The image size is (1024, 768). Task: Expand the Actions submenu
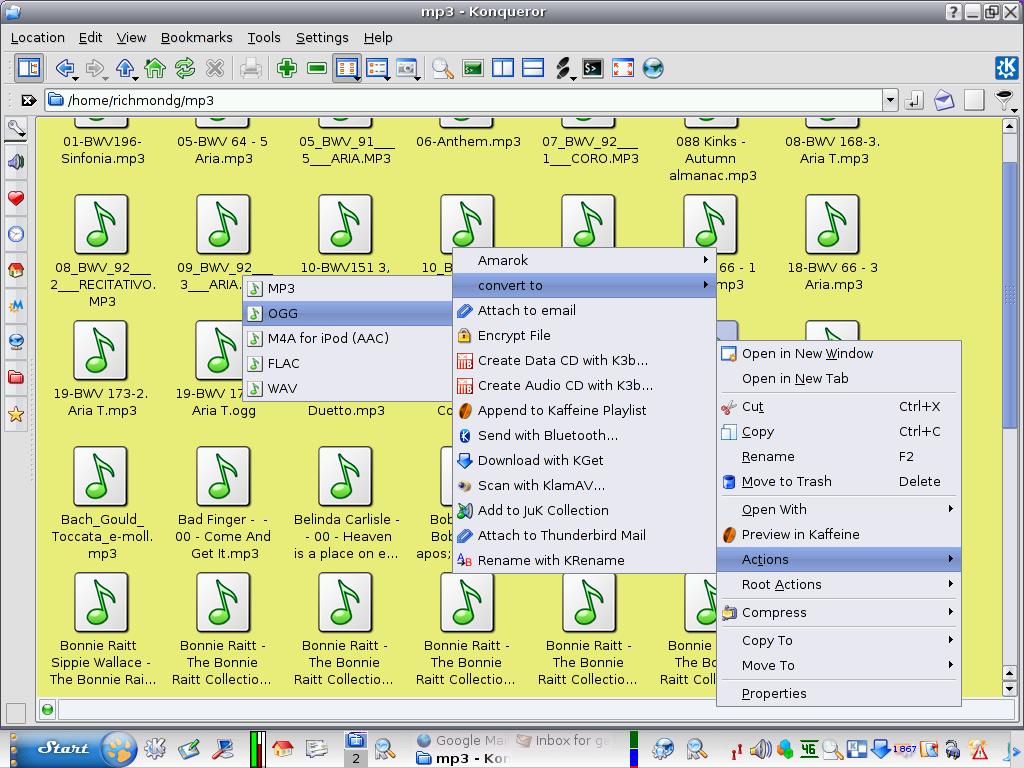pyautogui.click(x=839, y=560)
